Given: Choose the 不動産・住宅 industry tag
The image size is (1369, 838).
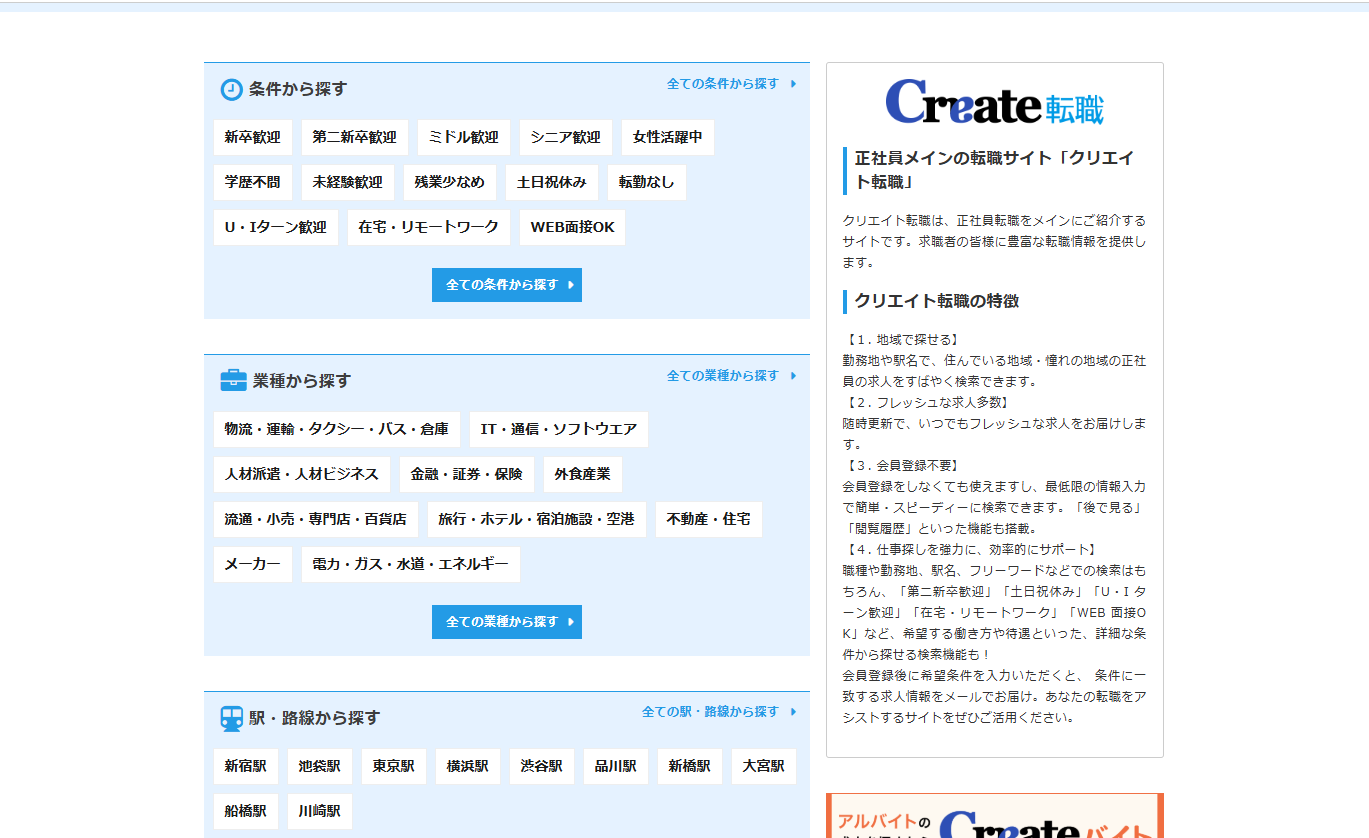Looking at the screenshot, I should click(708, 520).
